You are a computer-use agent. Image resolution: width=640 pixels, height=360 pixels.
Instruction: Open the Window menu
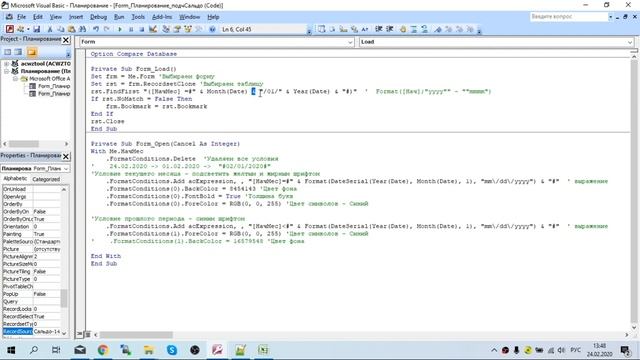click(189, 17)
